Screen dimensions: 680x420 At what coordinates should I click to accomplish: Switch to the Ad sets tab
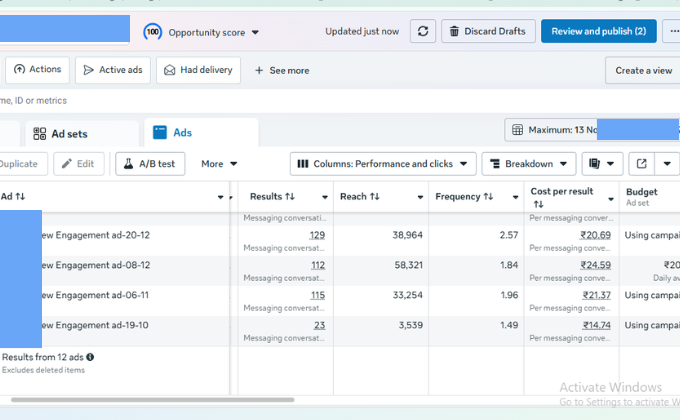68,133
